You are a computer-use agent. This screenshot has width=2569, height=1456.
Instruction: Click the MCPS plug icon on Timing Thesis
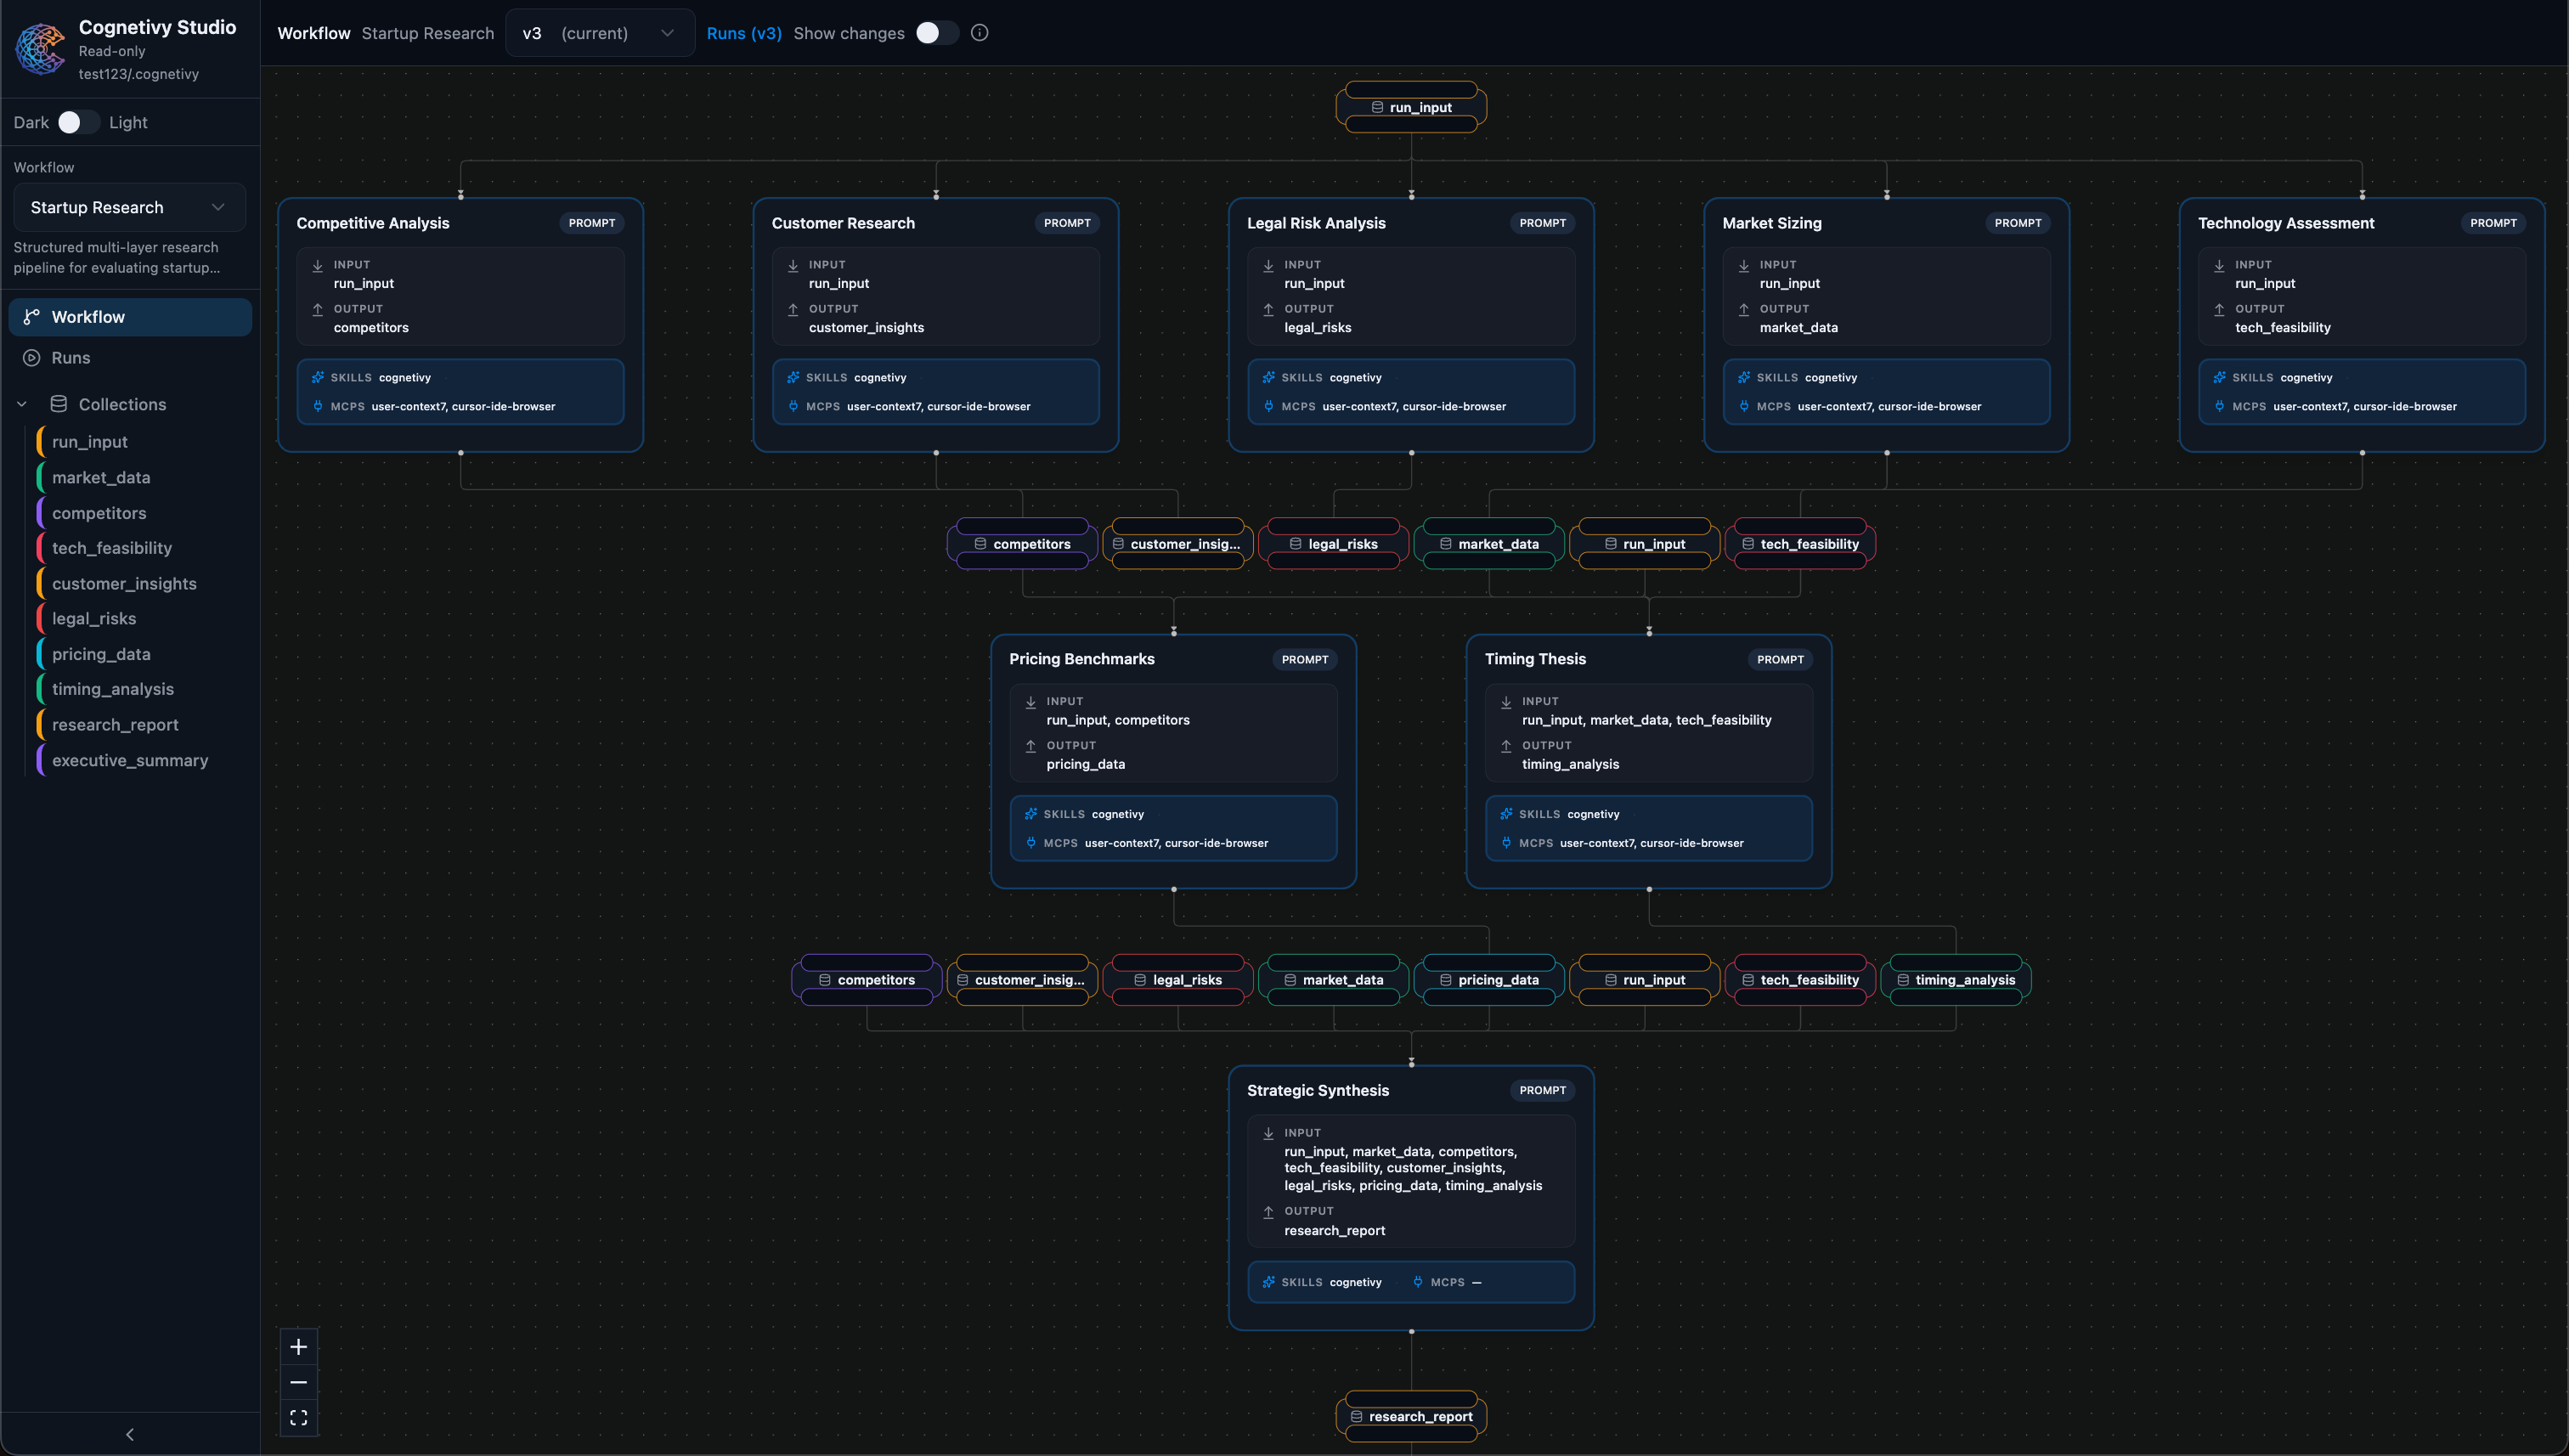tap(1507, 843)
